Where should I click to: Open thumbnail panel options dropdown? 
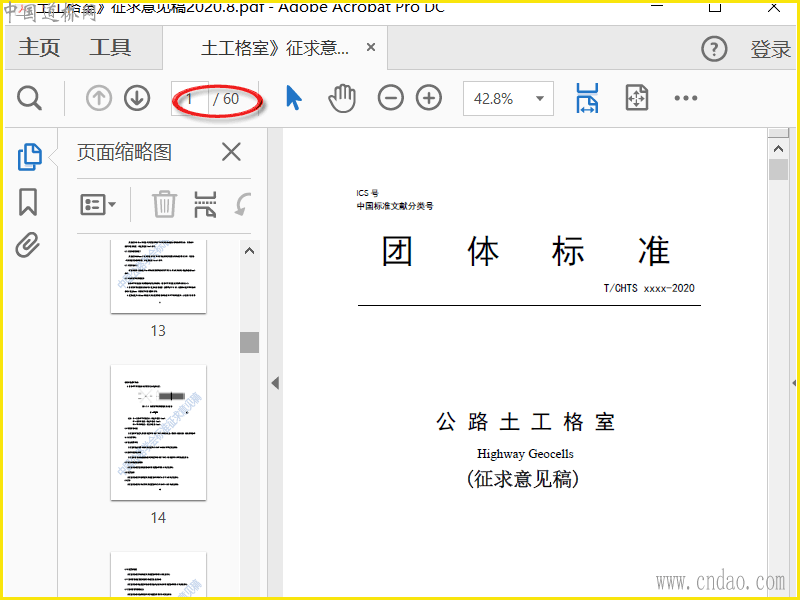[x=98, y=205]
